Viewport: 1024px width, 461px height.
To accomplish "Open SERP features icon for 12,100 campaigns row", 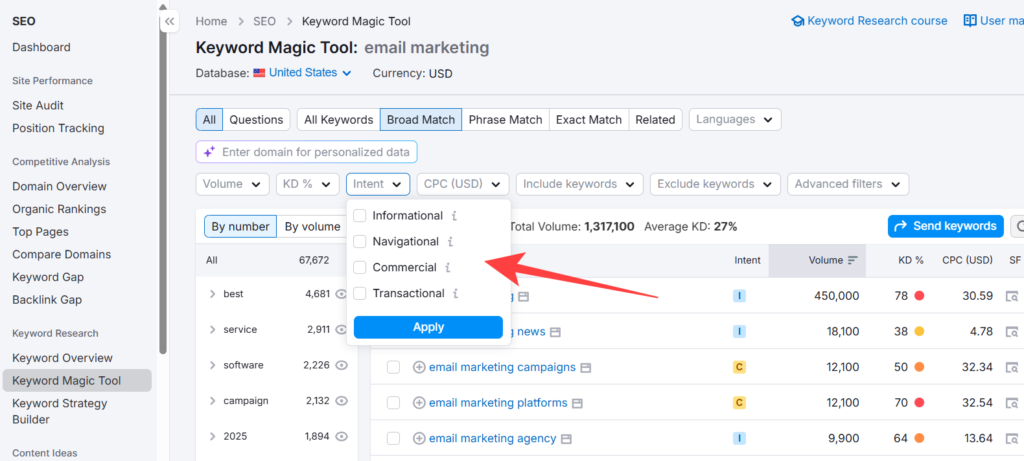I will 1012,368.
